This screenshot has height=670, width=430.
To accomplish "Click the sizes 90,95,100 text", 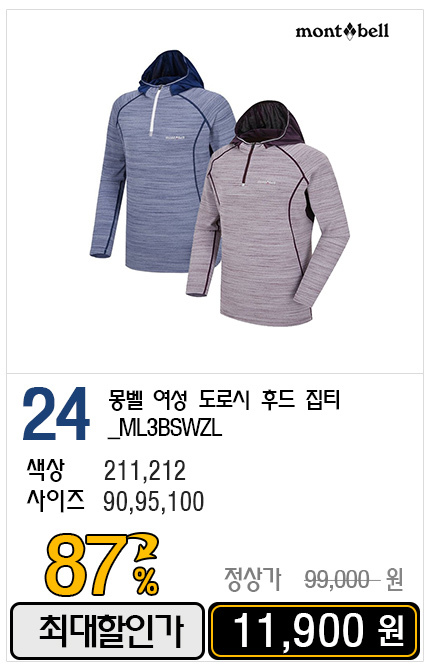I will [153, 502].
